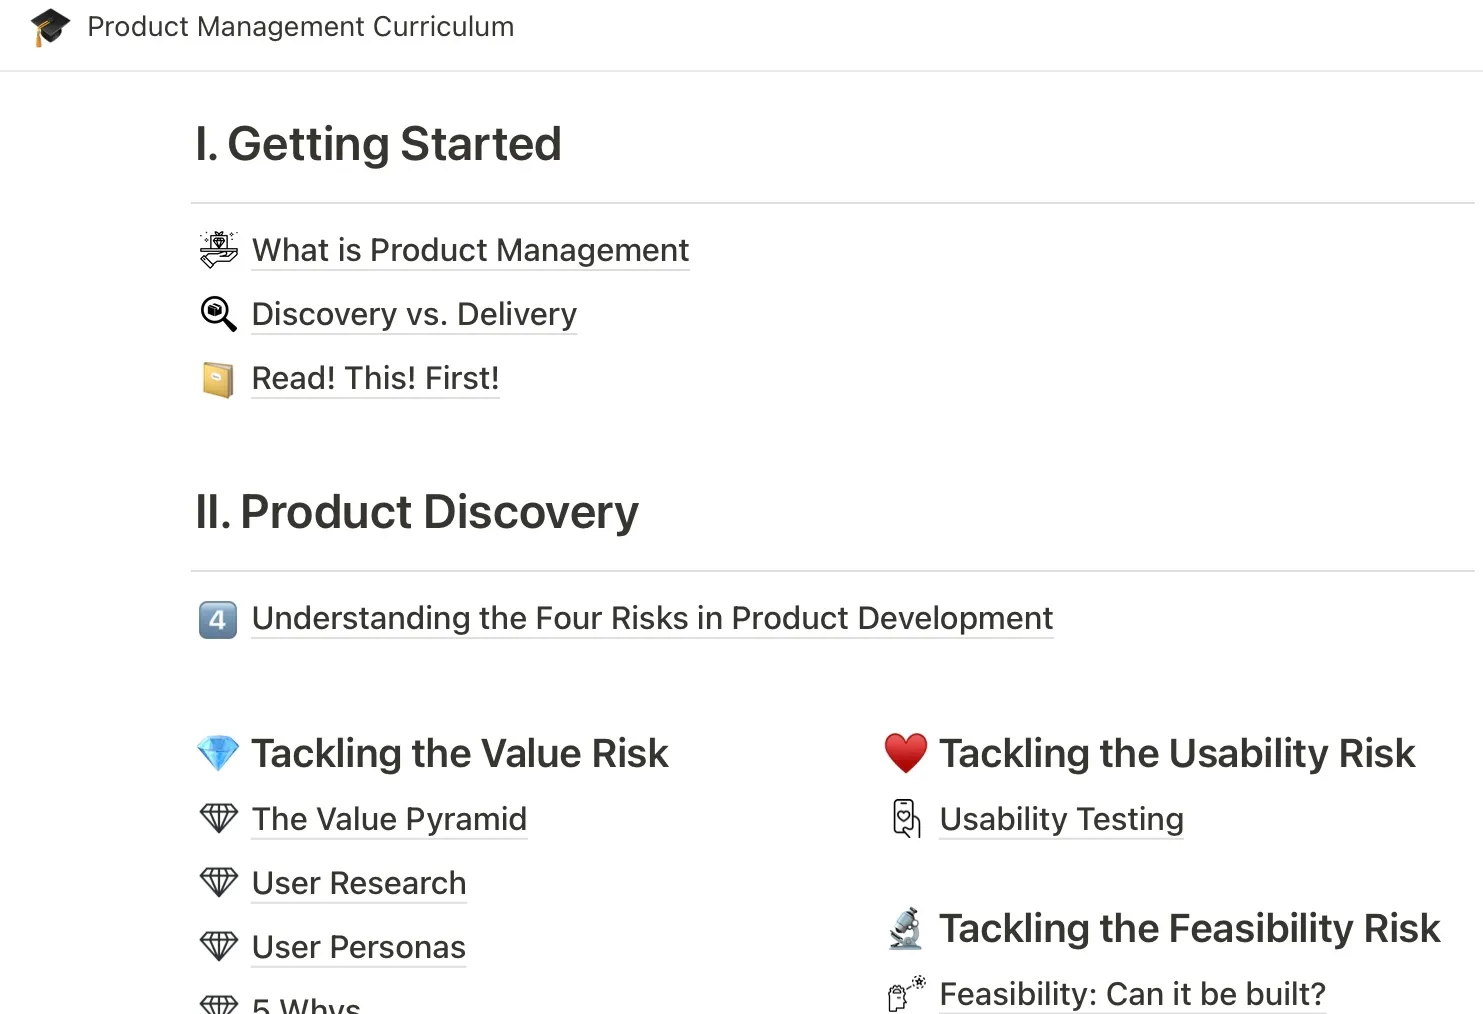Click the graduation cap page icon
Screen dimensions: 1483x1014
pos(50,27)
